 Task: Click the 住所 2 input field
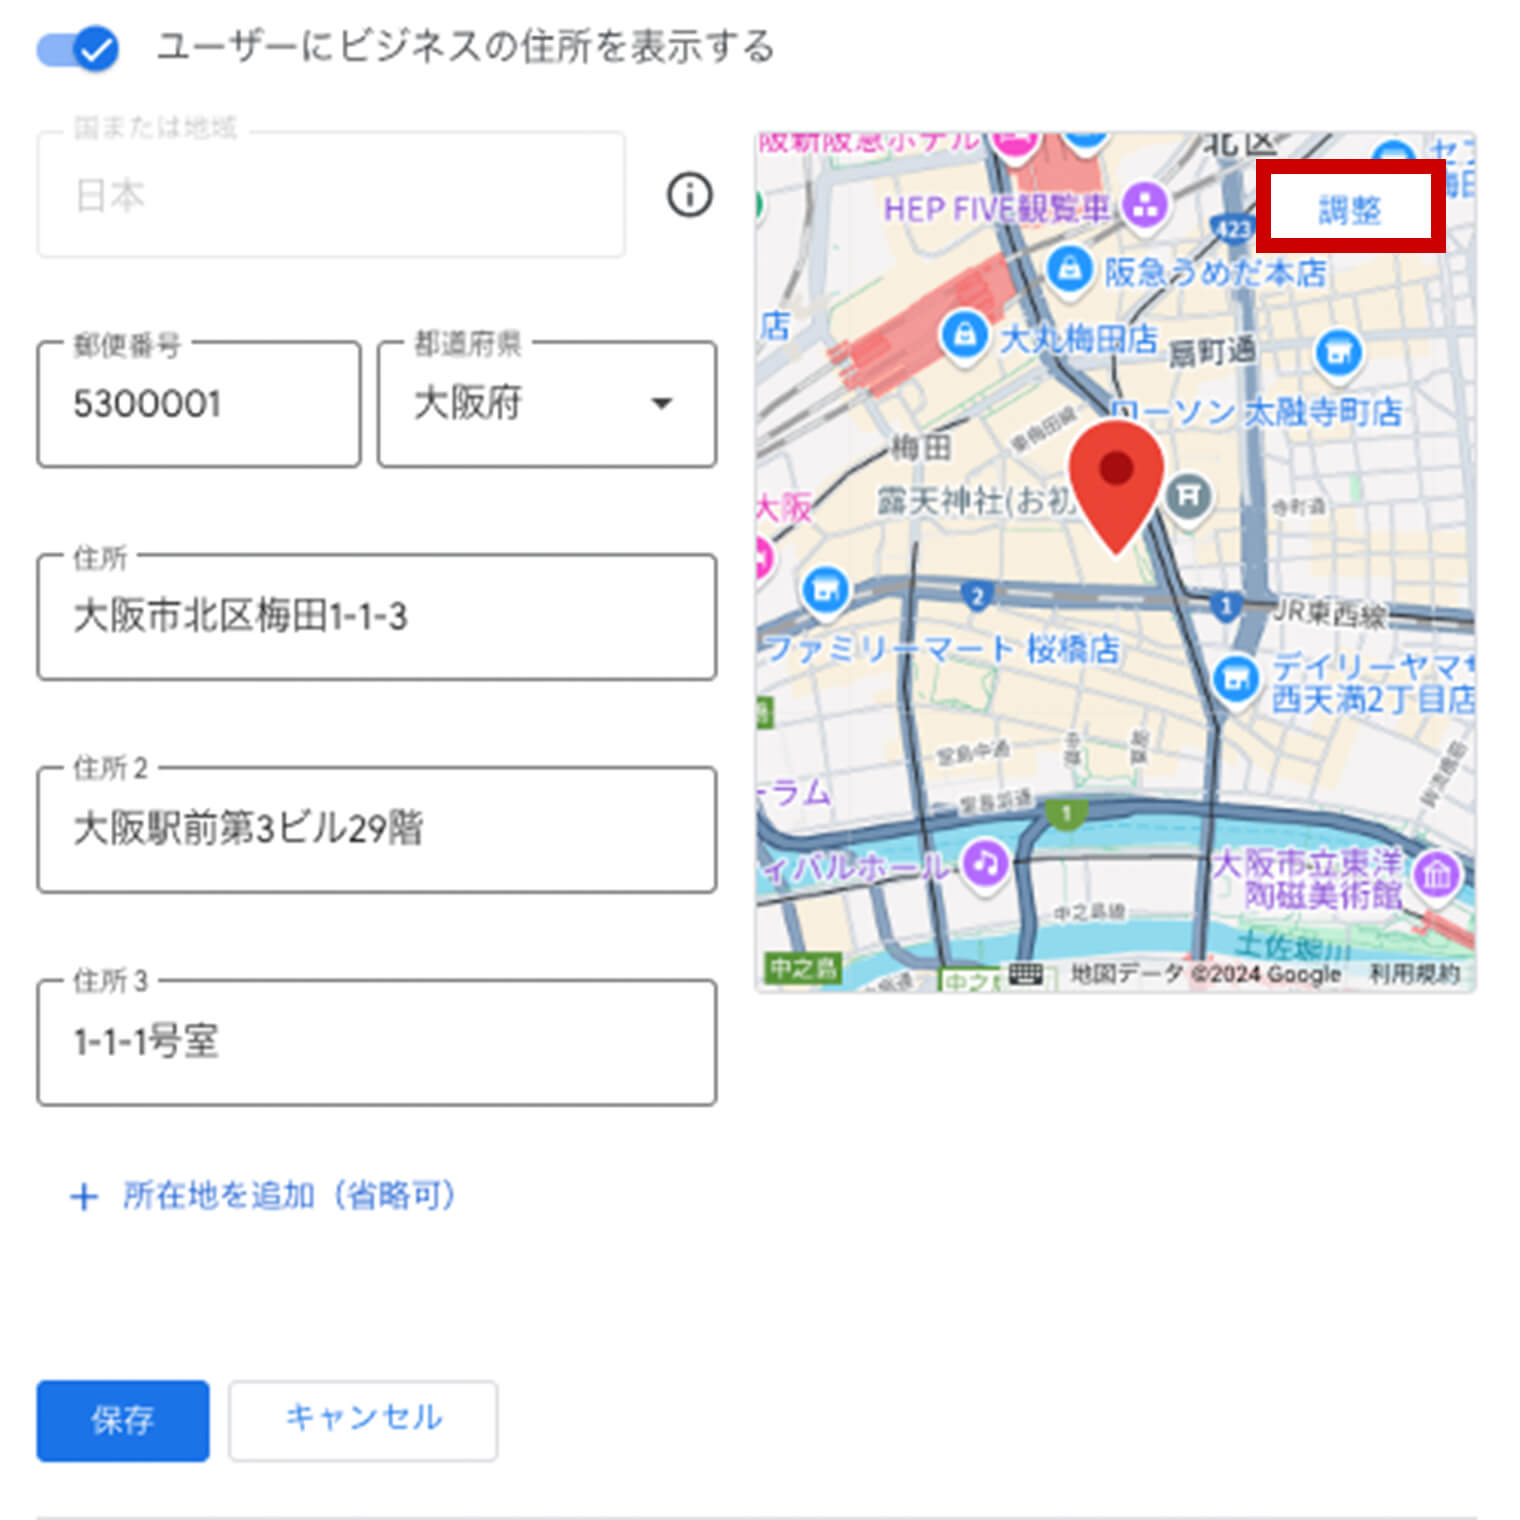376,829
